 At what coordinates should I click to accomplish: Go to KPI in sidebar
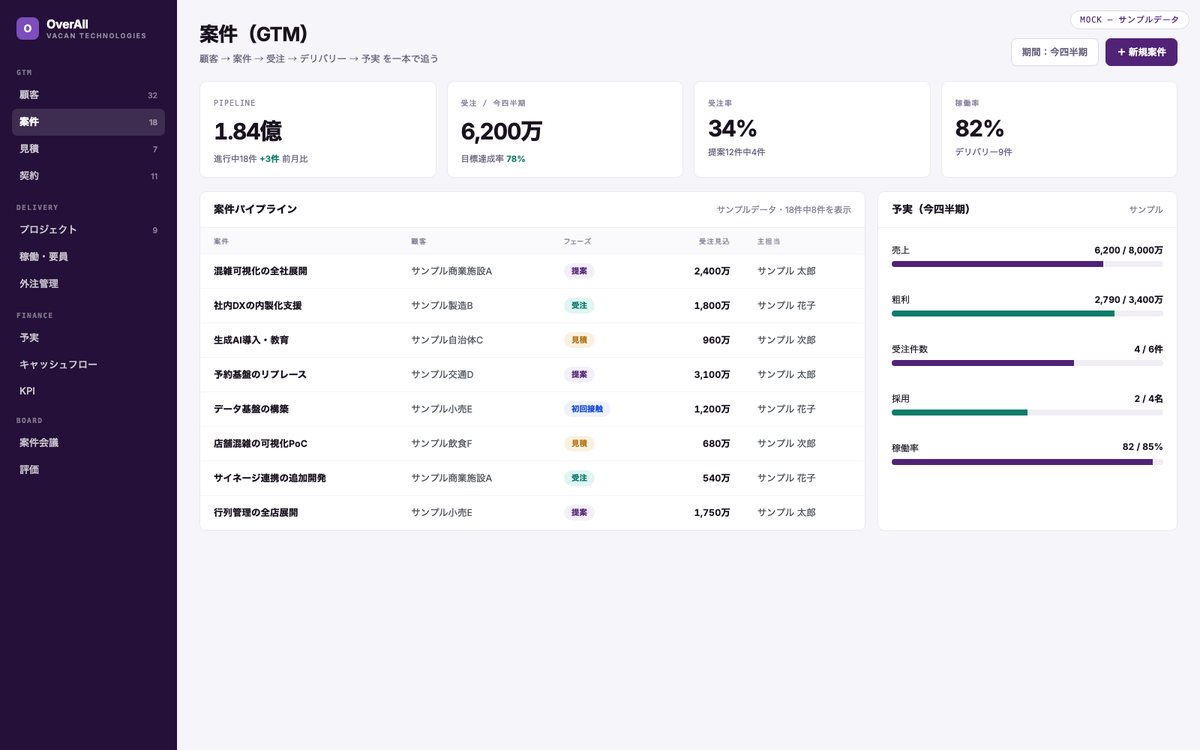88,391
